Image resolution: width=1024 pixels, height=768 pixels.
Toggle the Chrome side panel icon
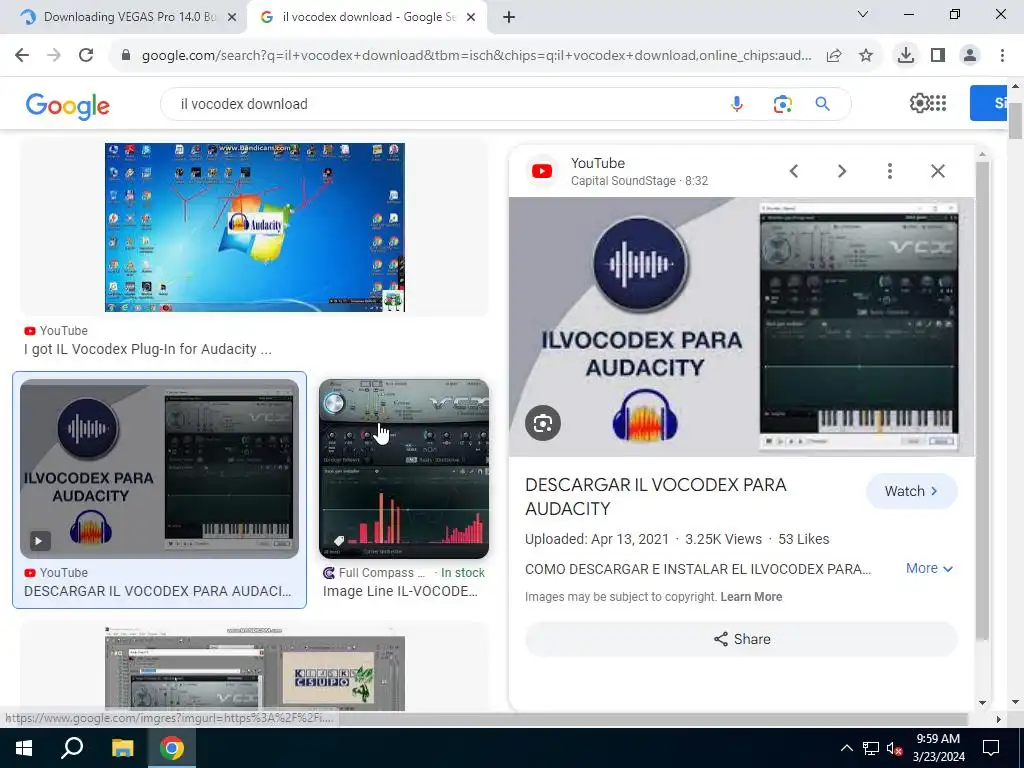coord(938,56)
